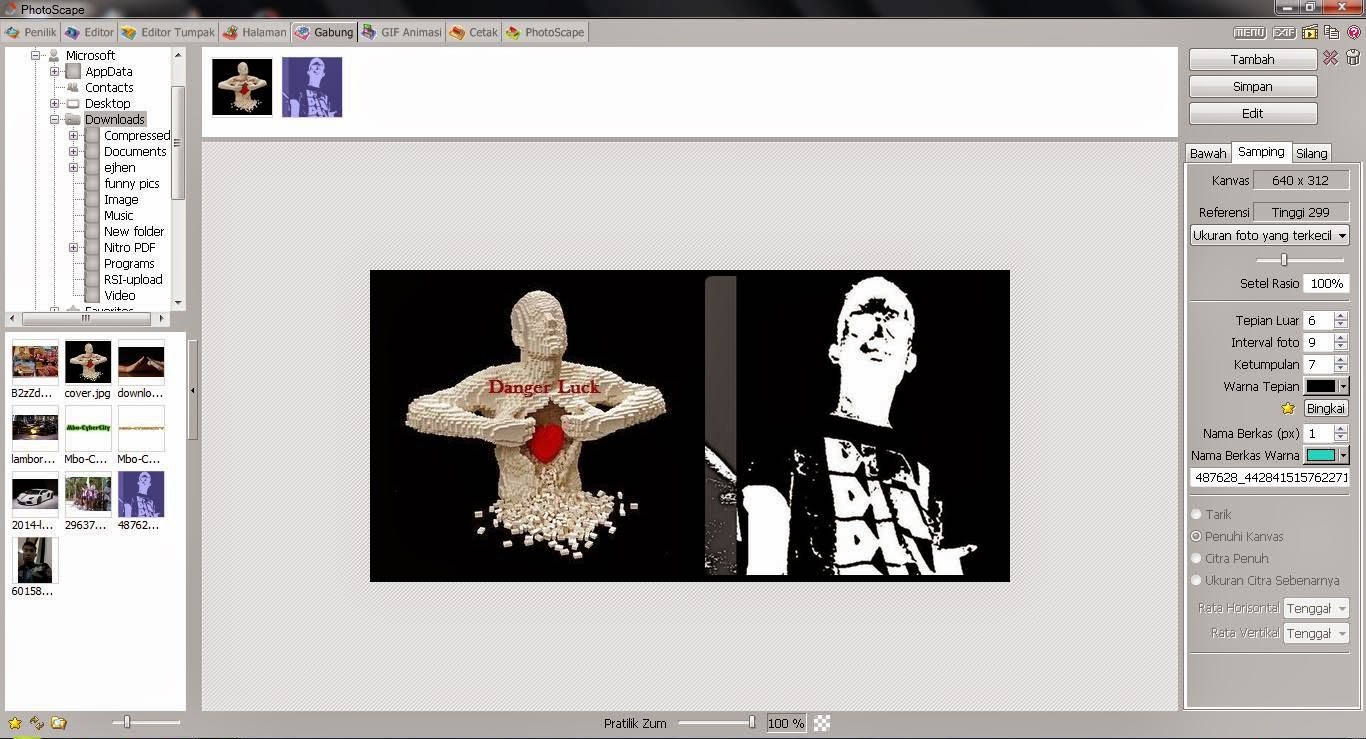
Task: Open the Nama Berkas Warna color dropdown arrow
Action: [x=1343, y=455]
